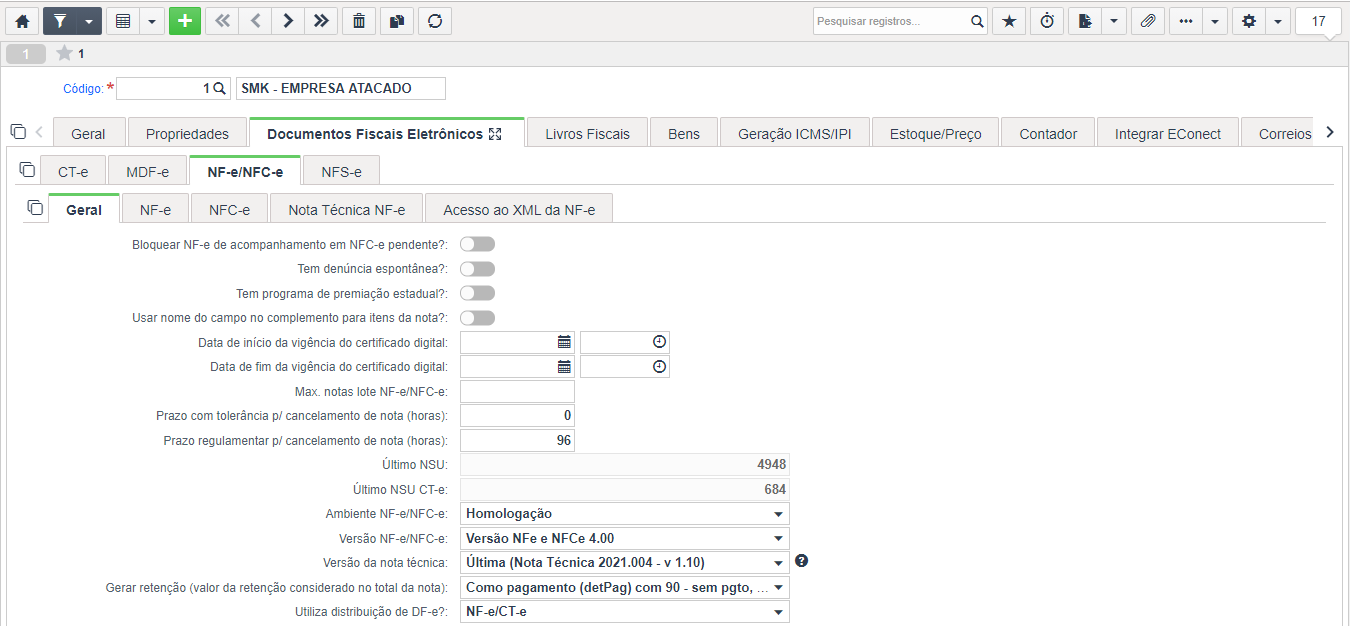Open the filter funnel tool
The width and height of the screenshot is (1350, 626).
pyautogui.click(x=59, y=21)
